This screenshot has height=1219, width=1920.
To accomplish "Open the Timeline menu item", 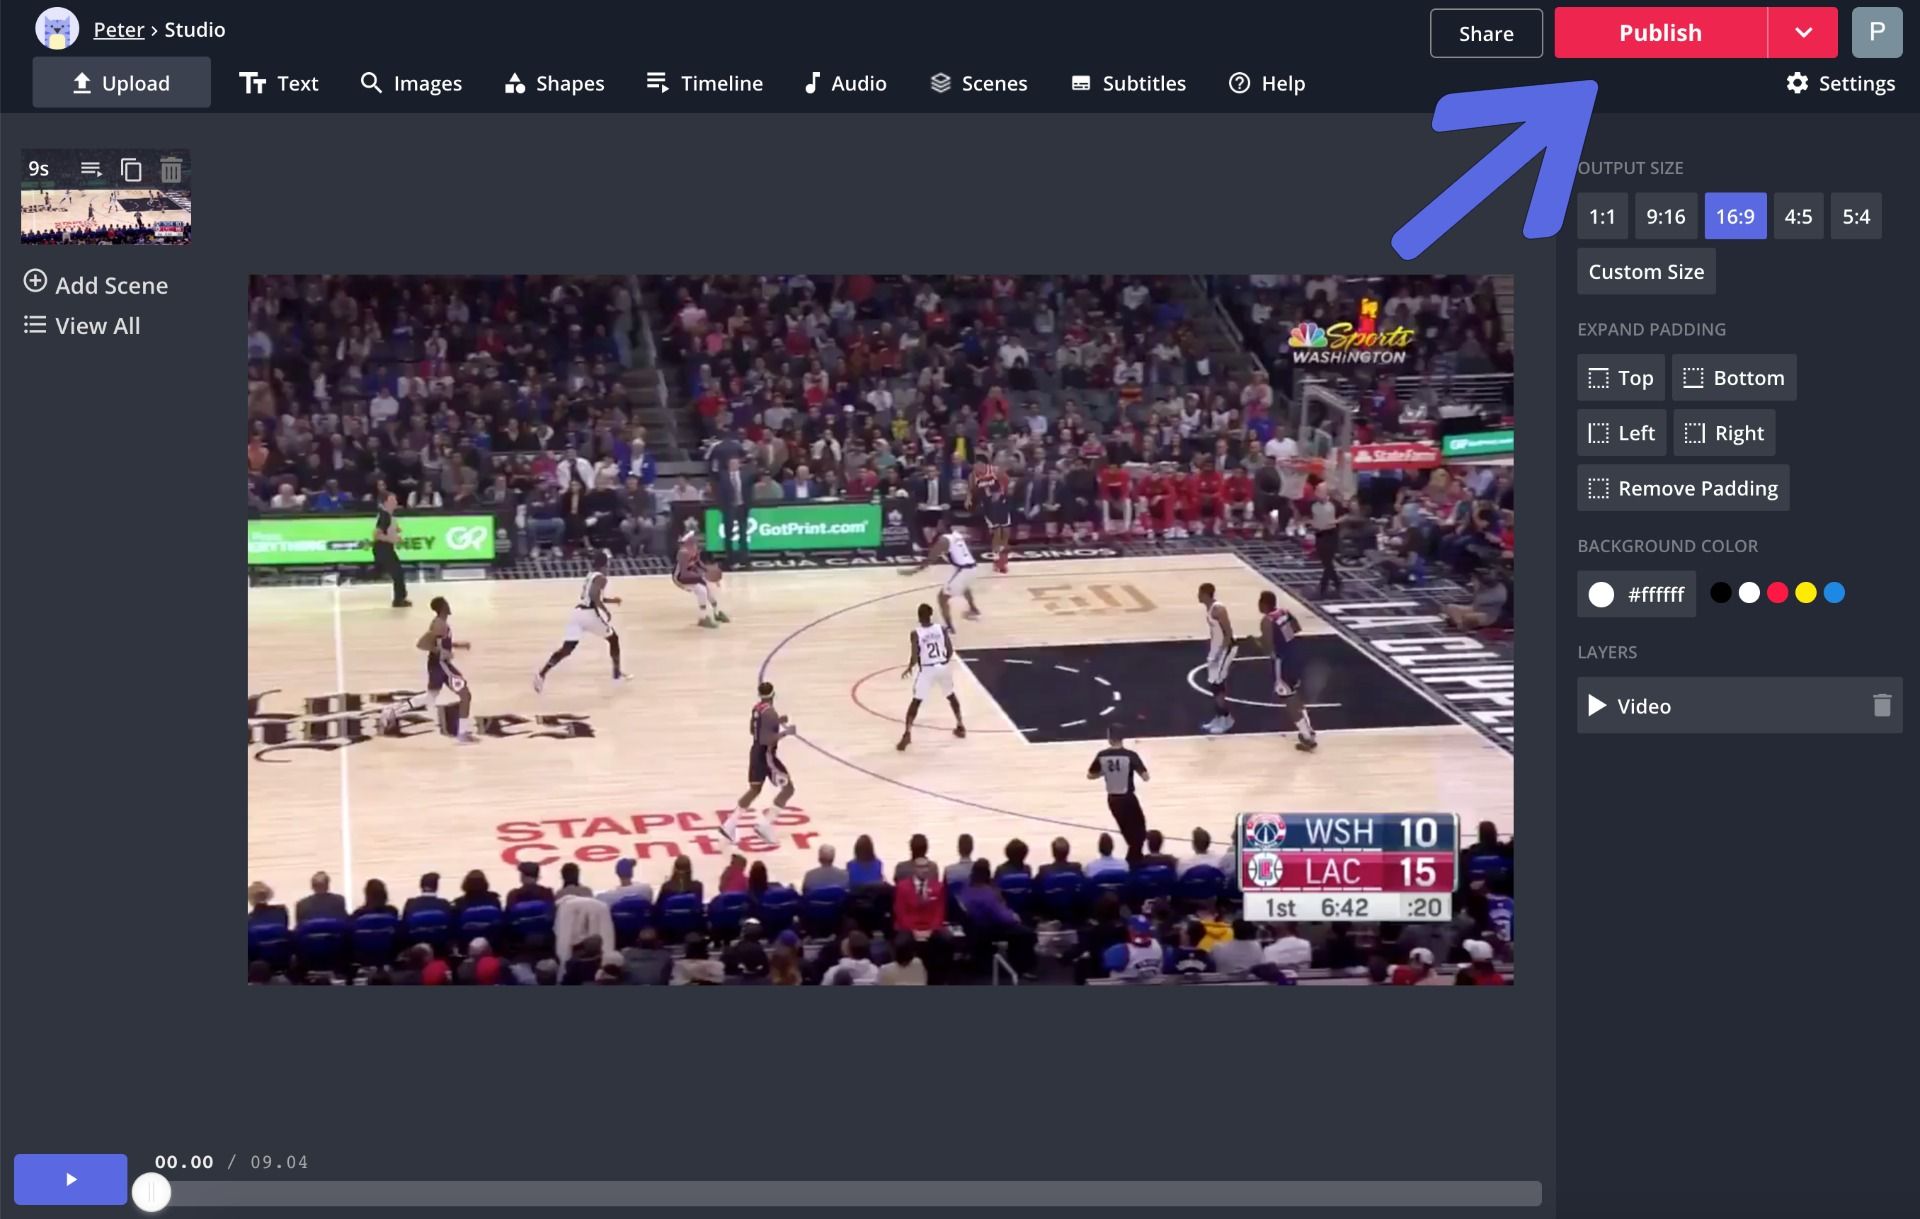I will (704, 83).
